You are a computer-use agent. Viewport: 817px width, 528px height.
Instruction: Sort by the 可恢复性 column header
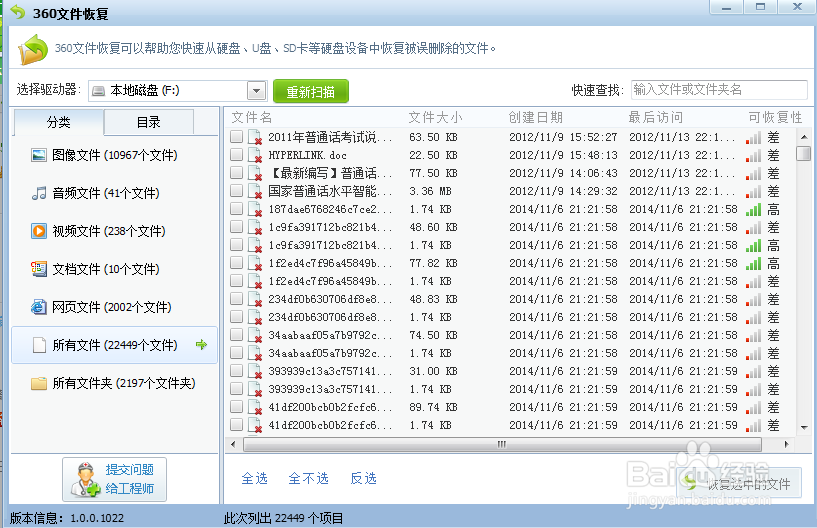pos(775,117)
